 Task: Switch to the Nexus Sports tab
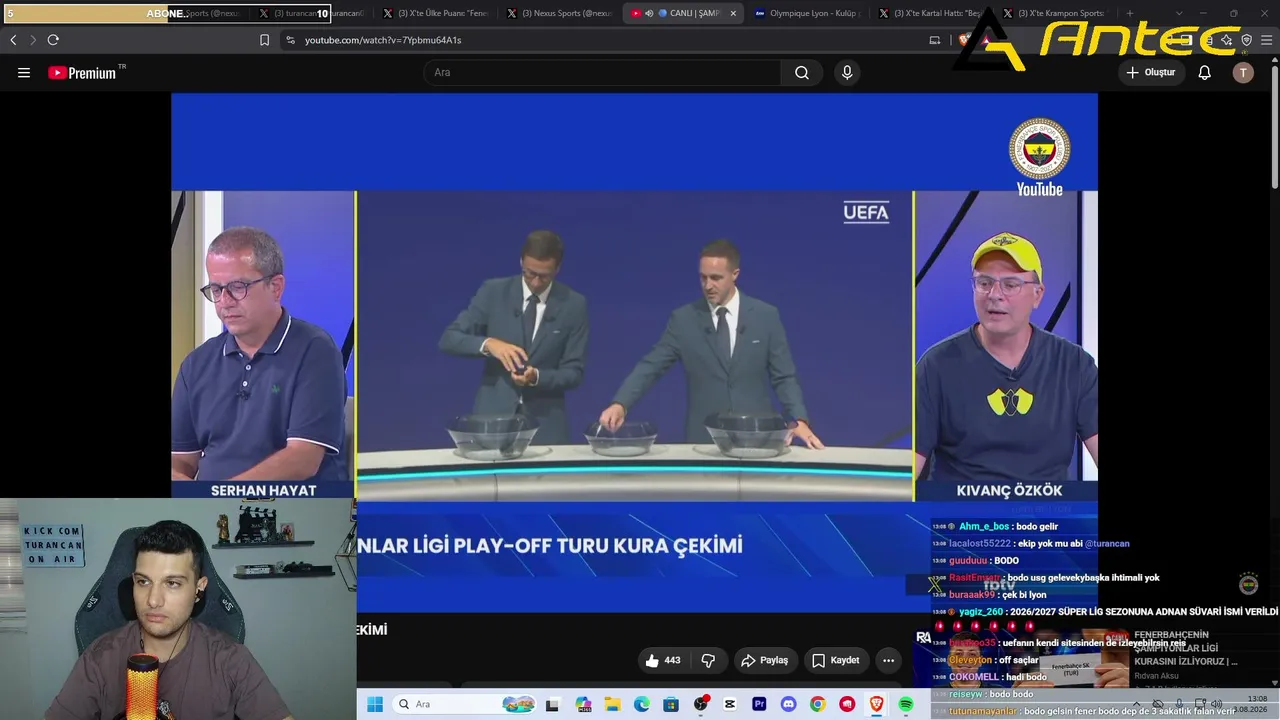coord(560,13)
